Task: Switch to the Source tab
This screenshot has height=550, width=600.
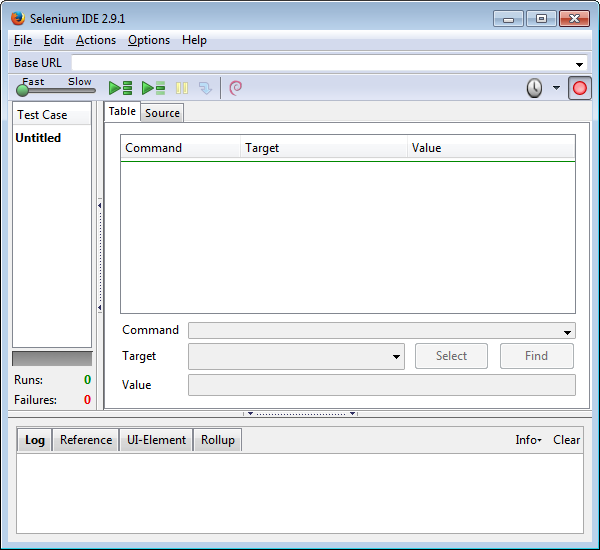Action: [162, 113]
